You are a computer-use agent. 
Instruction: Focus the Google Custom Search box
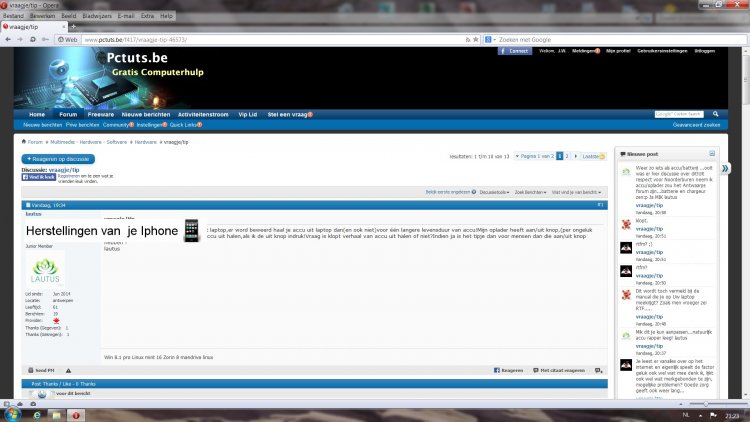[x=679, y=114]
